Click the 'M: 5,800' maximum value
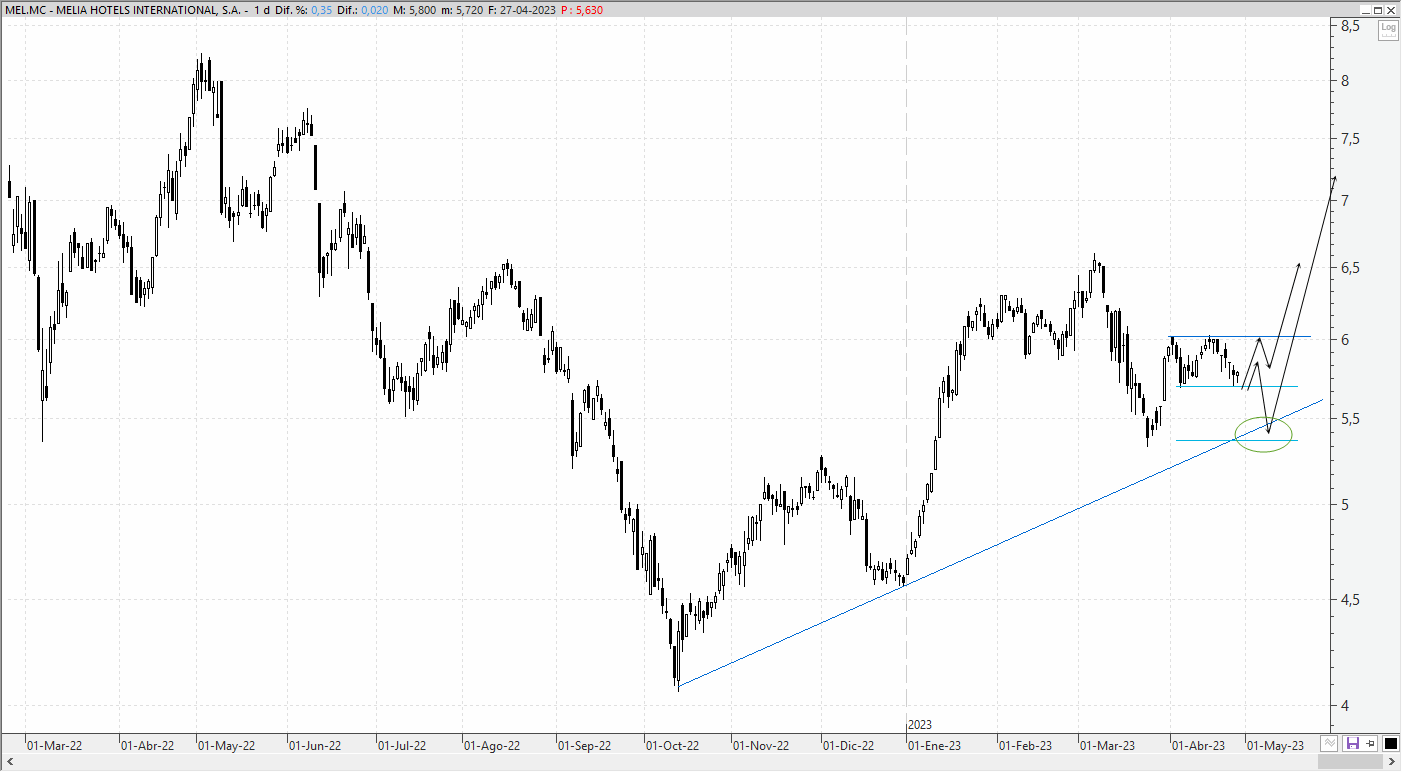1402x772 pixels. pos(416,10)
